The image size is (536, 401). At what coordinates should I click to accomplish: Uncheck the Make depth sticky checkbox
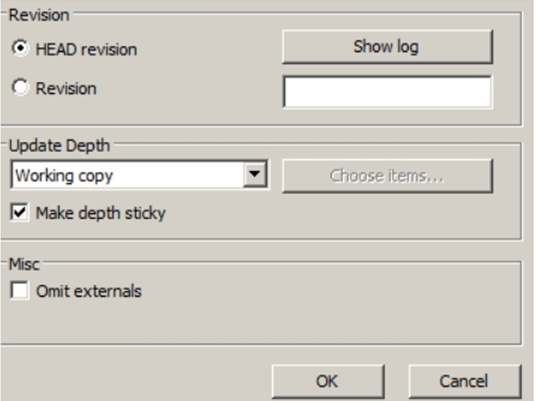point(19,213)
